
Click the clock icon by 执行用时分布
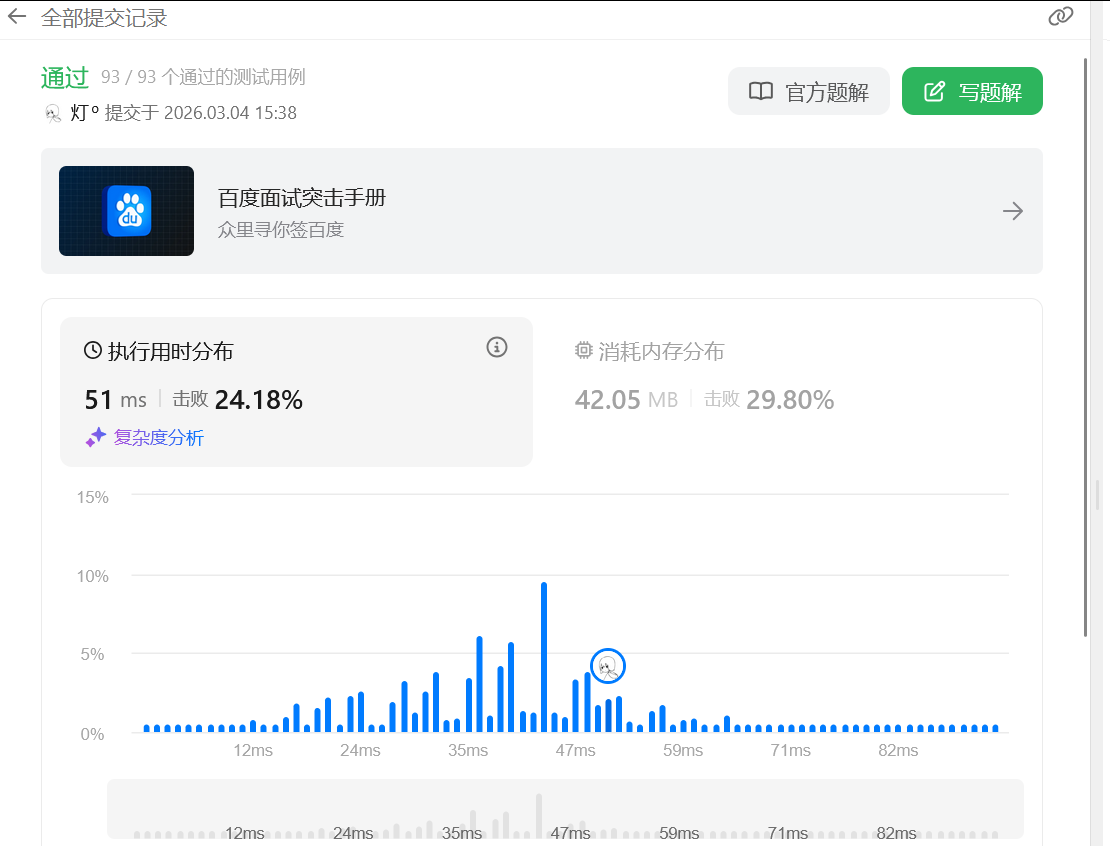93,351
